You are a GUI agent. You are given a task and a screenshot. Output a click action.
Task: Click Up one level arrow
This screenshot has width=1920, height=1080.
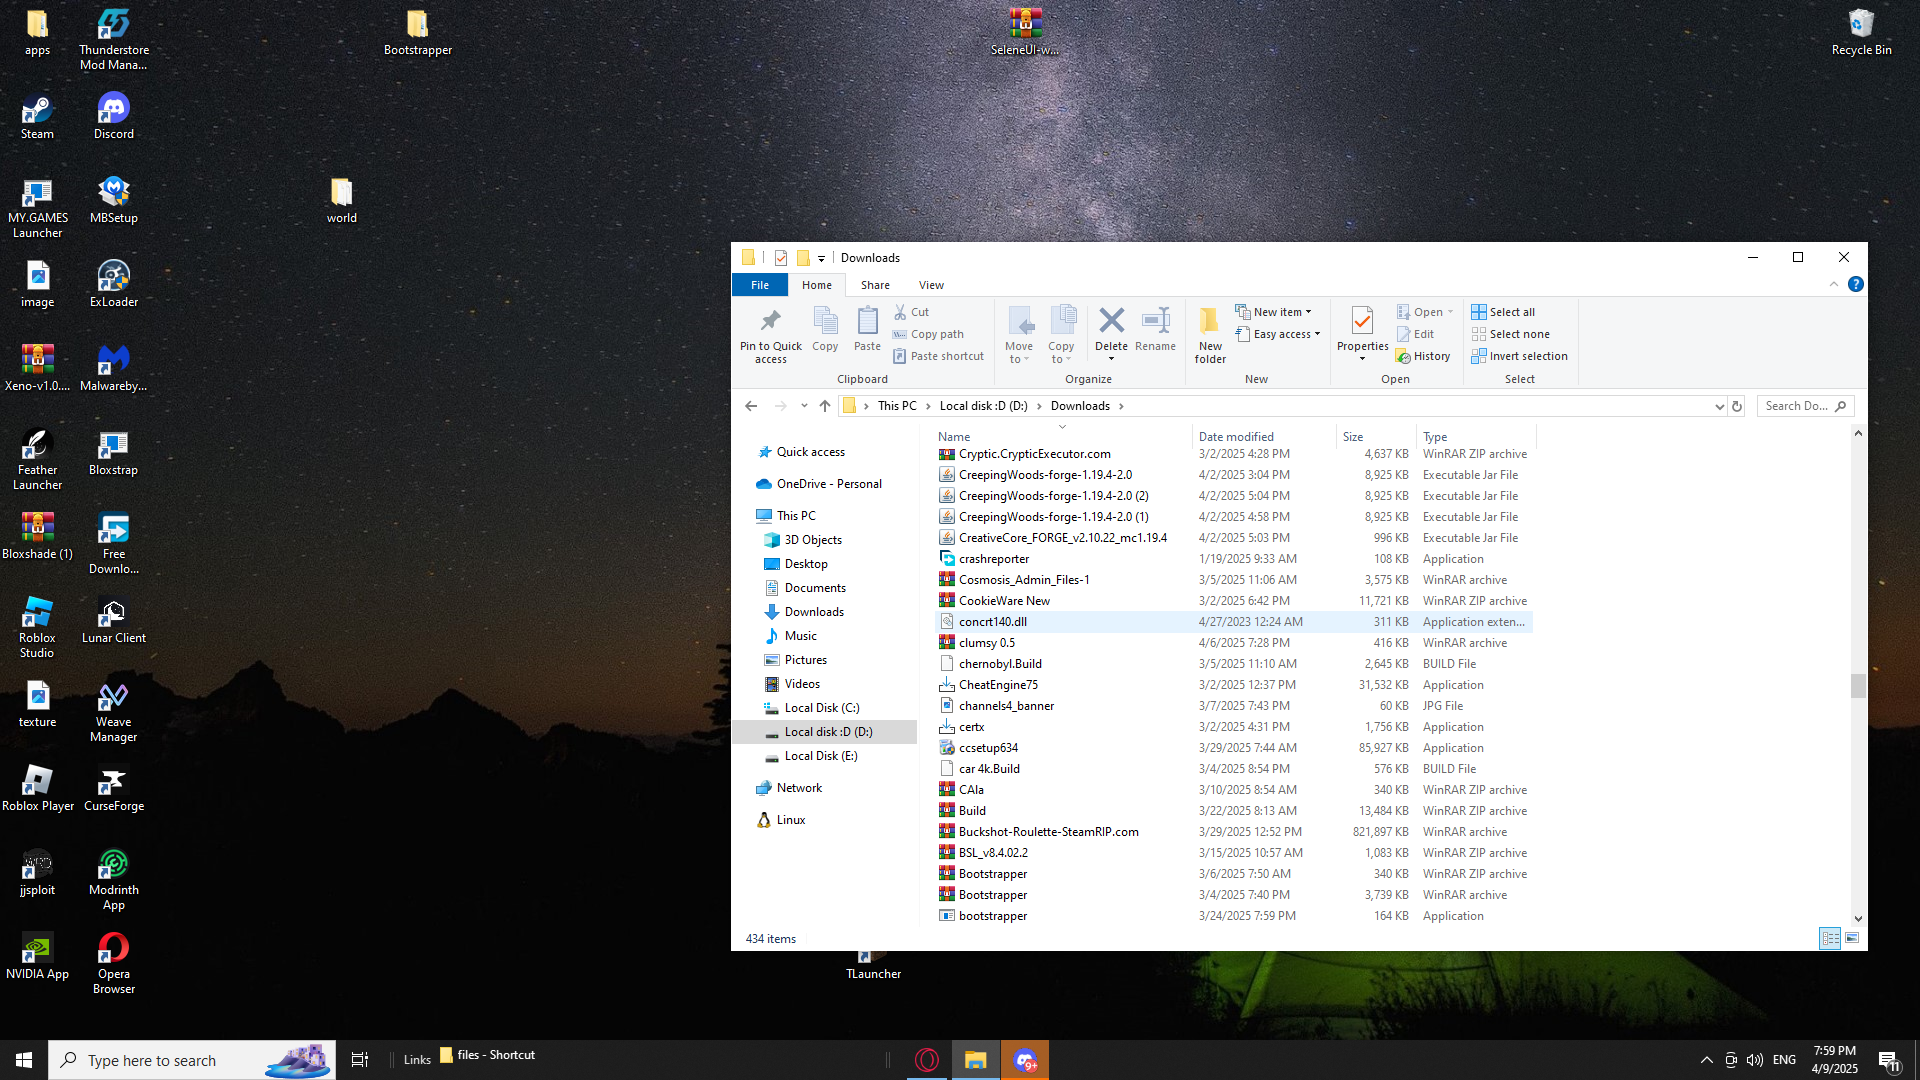click(x=824, y=406)
